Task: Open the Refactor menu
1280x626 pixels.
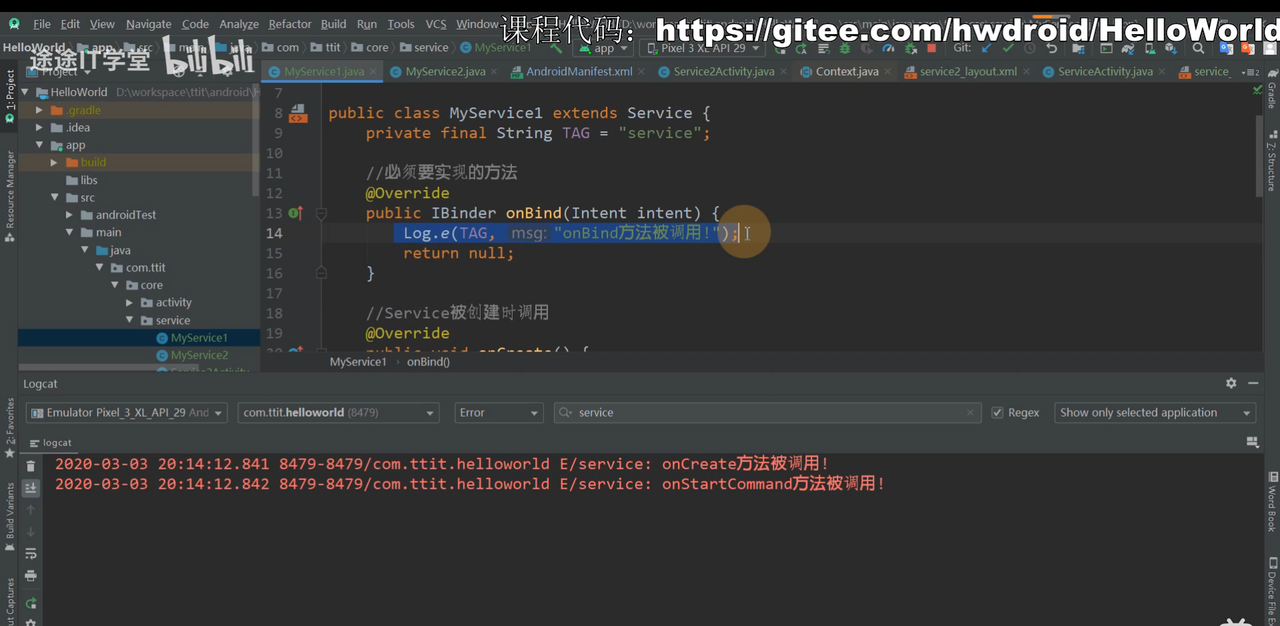Action: 290,24
